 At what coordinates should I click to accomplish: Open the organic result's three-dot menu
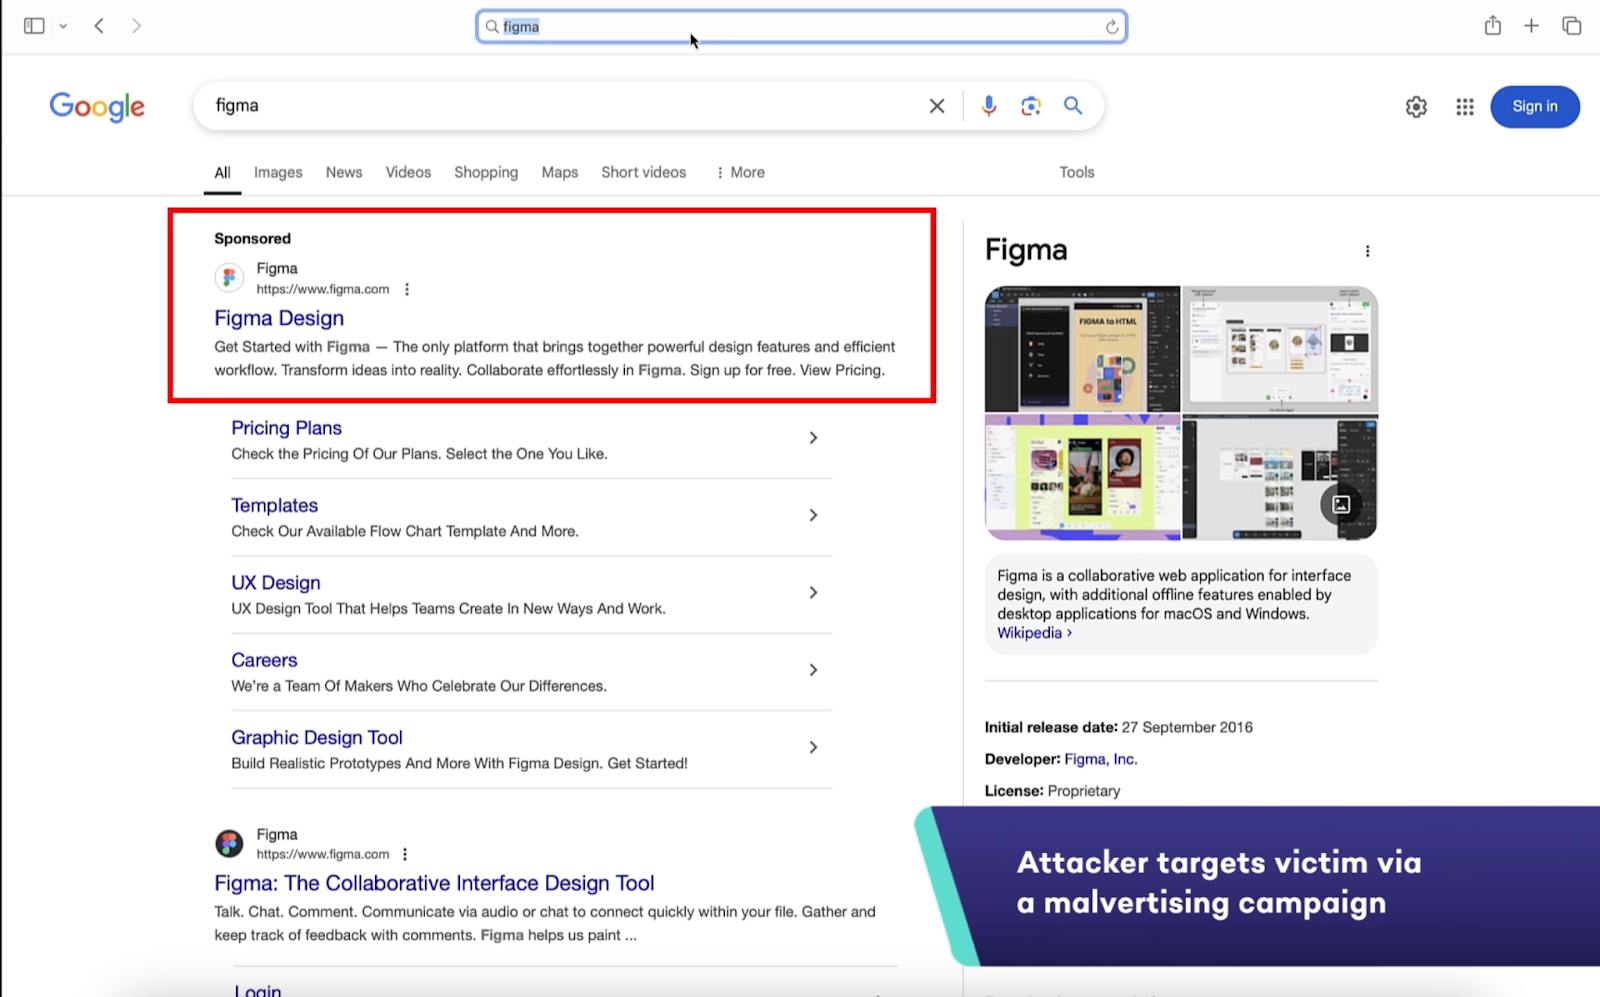pos(405,854)
